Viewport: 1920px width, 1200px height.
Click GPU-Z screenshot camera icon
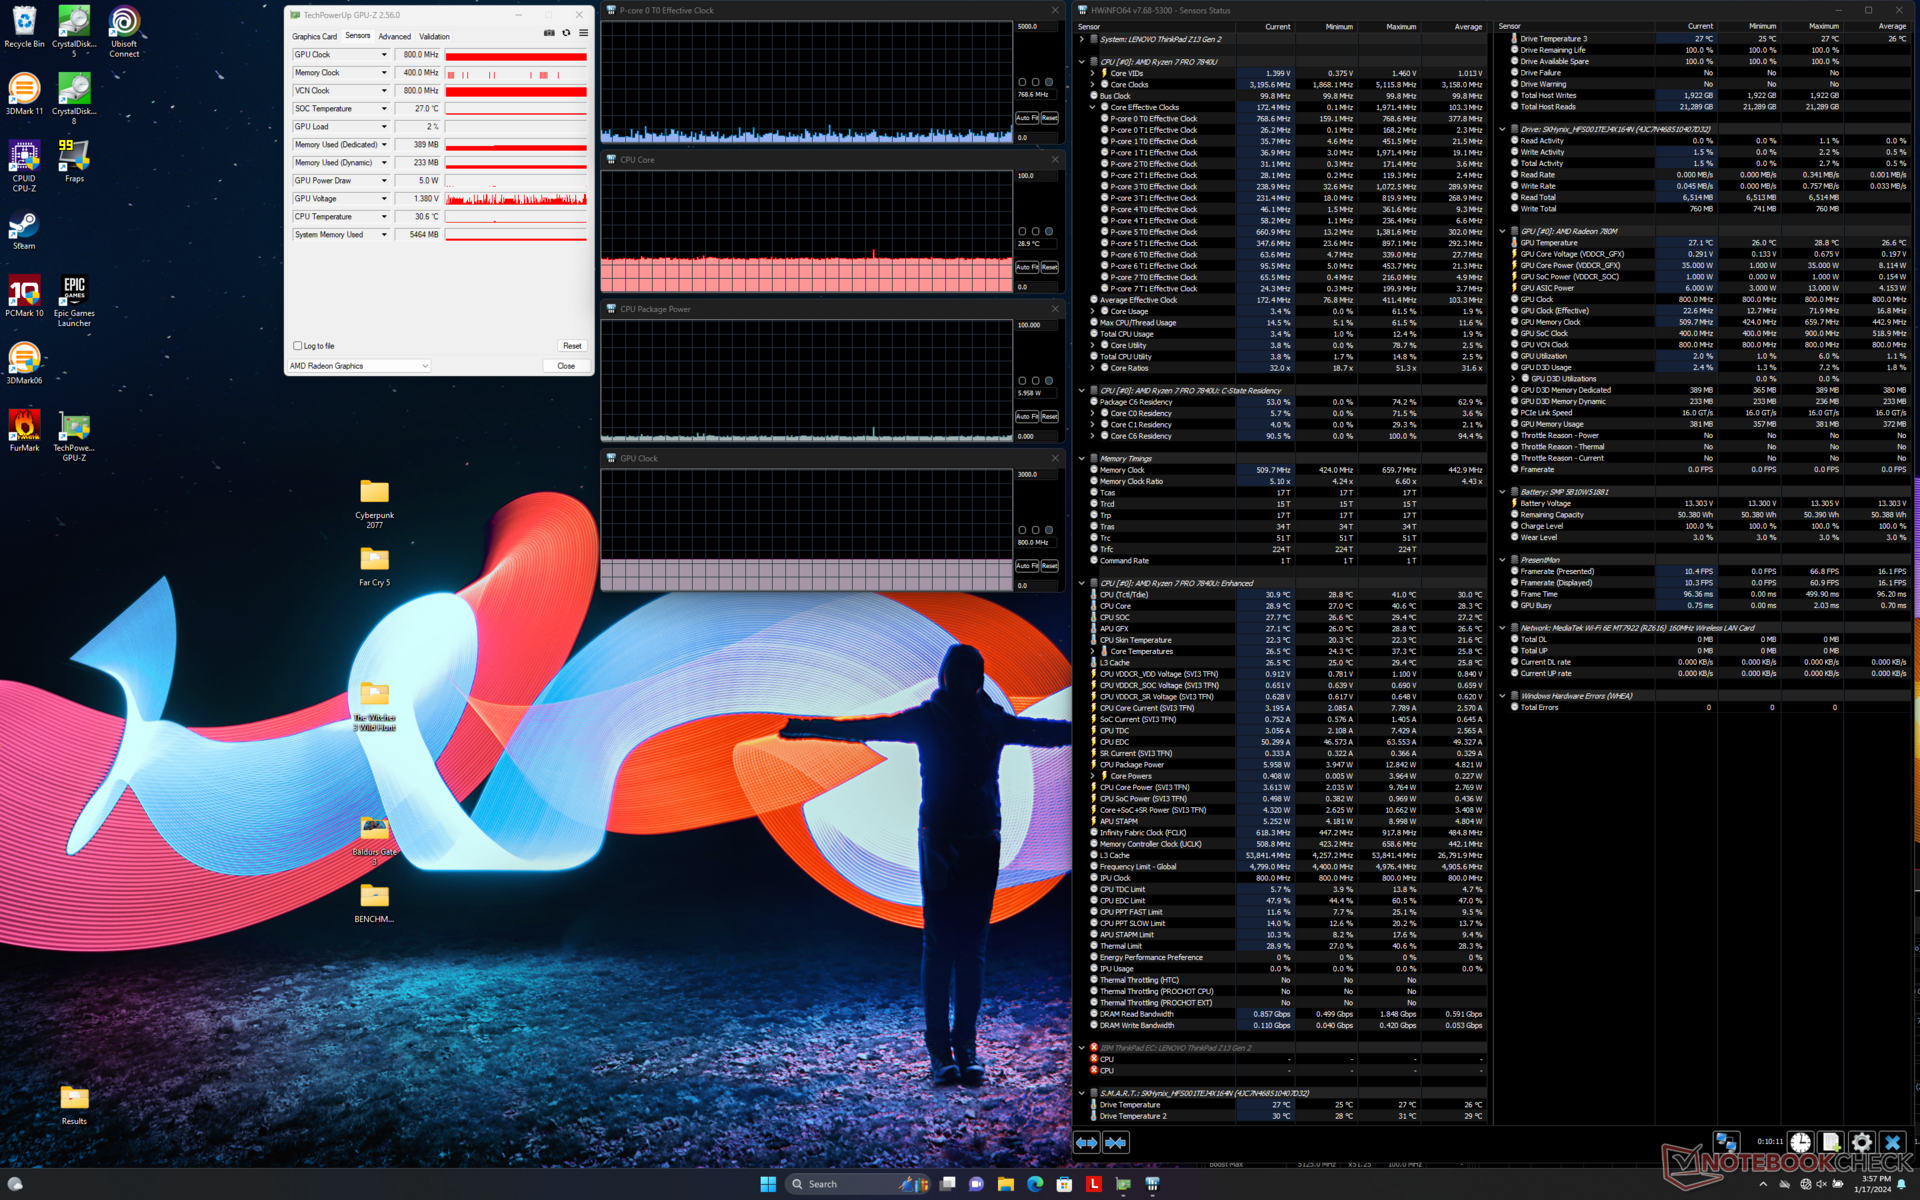pyautogui.click(x=549, y=33)
